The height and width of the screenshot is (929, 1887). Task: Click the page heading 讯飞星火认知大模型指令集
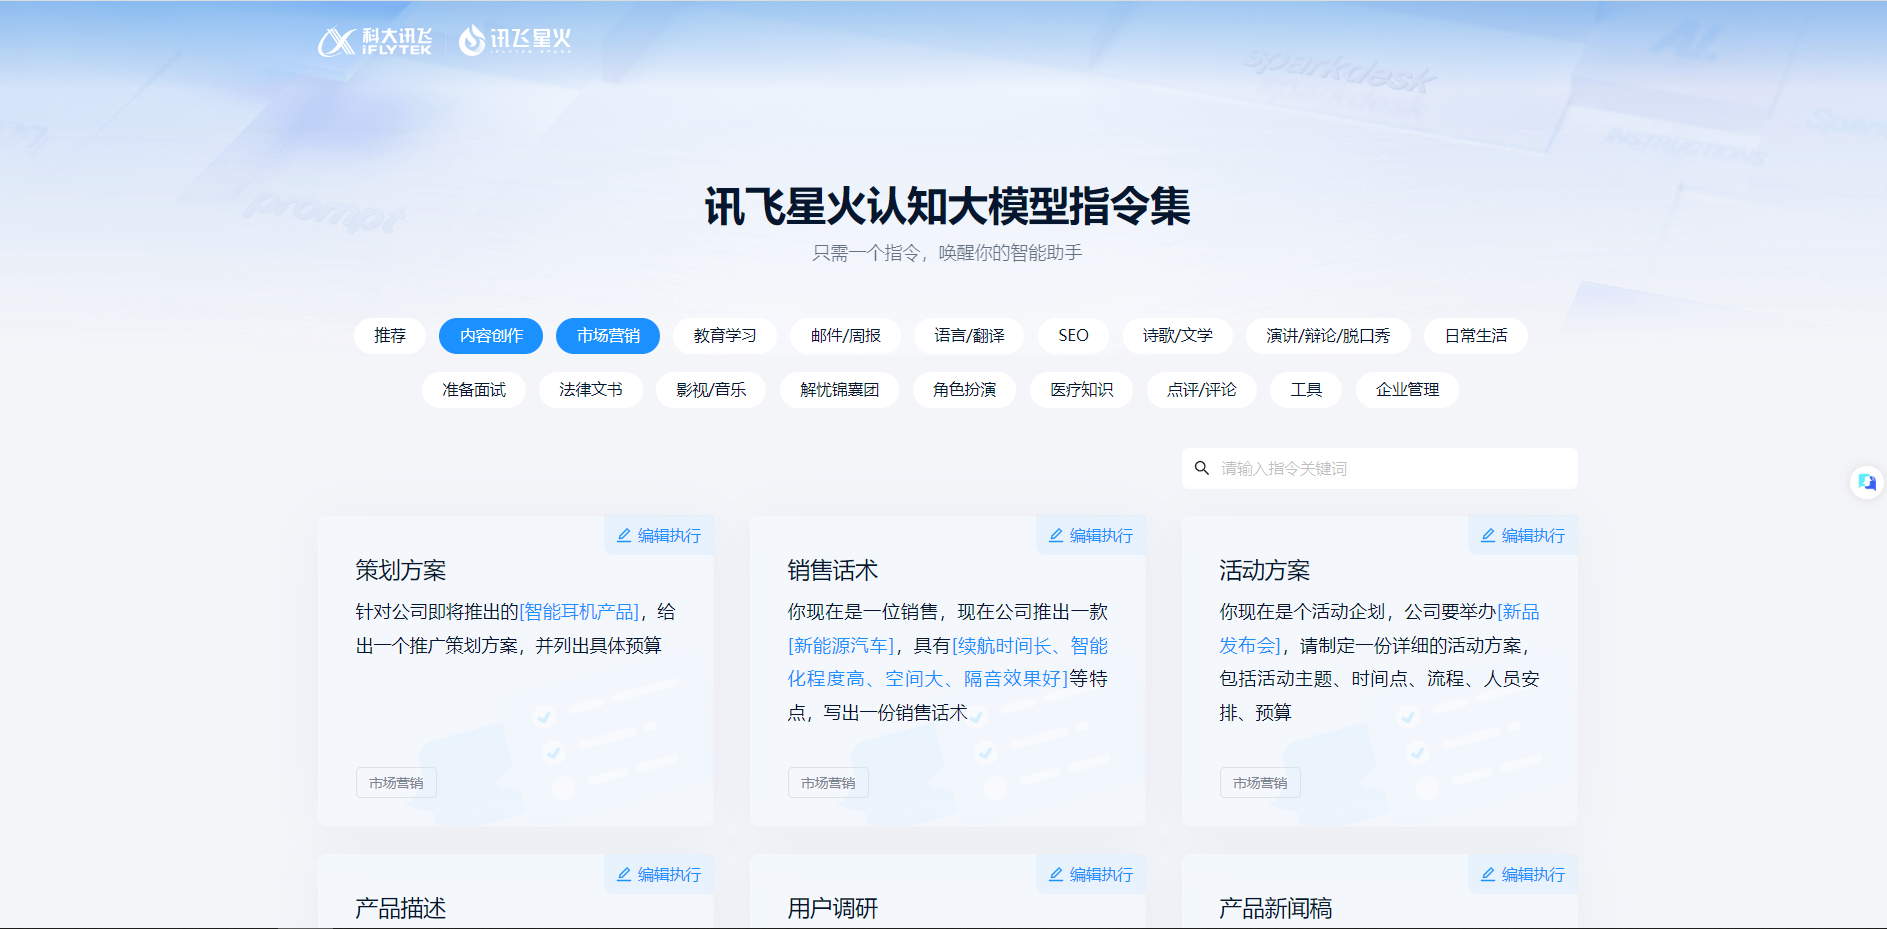[947, 207]
